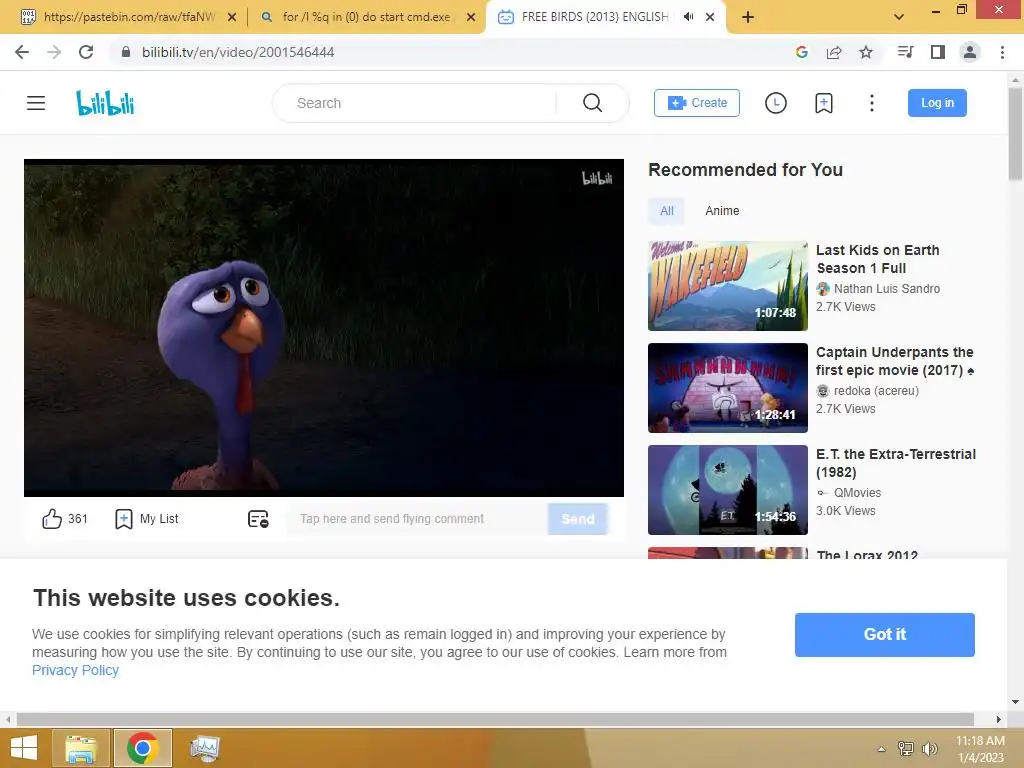Viewport: 1024px width, 768px height.
Task: Expand the tab search dropdown
Action: [x=899, y=17]
